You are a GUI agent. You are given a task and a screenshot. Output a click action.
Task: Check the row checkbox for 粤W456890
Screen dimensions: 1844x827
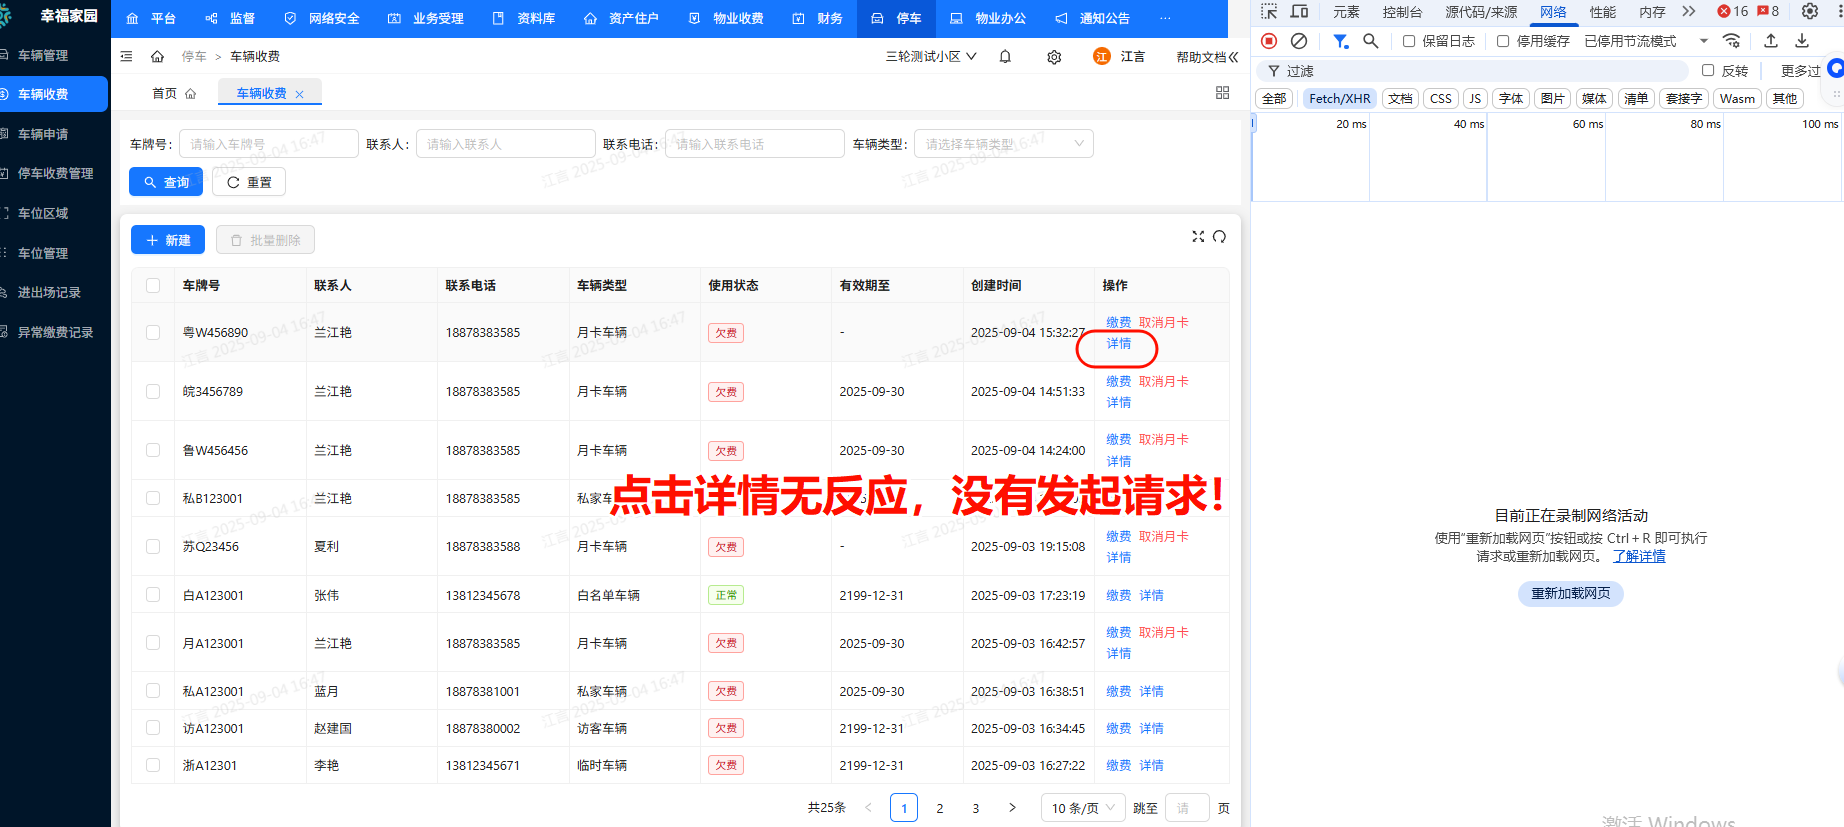153,333
